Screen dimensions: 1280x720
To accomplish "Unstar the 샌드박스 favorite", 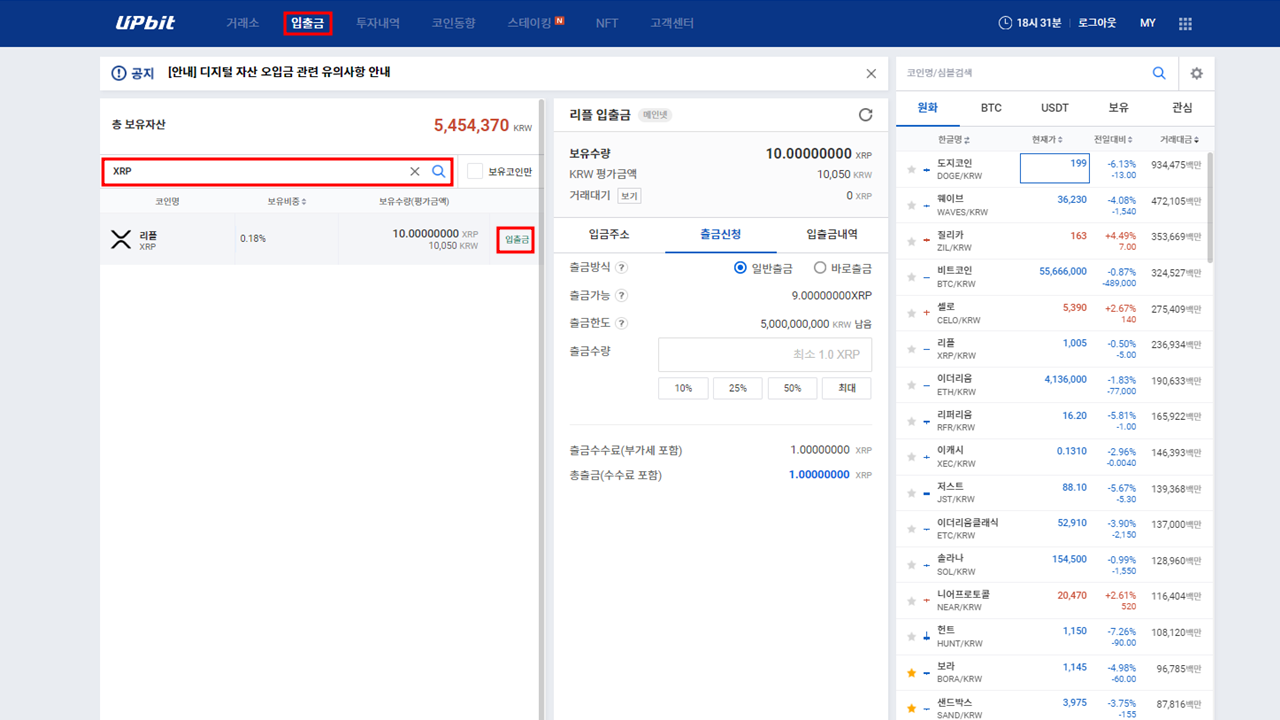I will (911, 709).
